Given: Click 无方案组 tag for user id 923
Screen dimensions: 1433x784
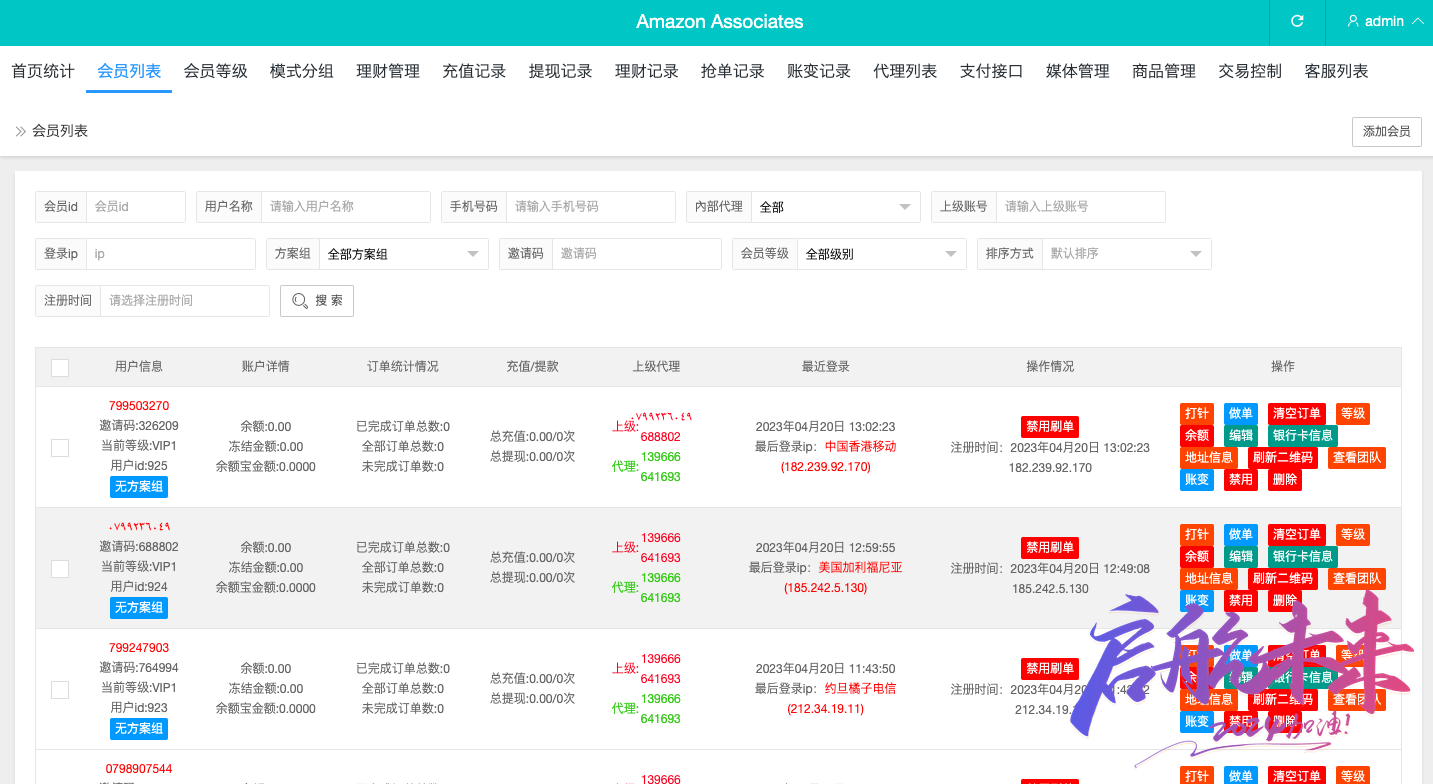Looking at the screenshot, I should (x=139, y=729).
